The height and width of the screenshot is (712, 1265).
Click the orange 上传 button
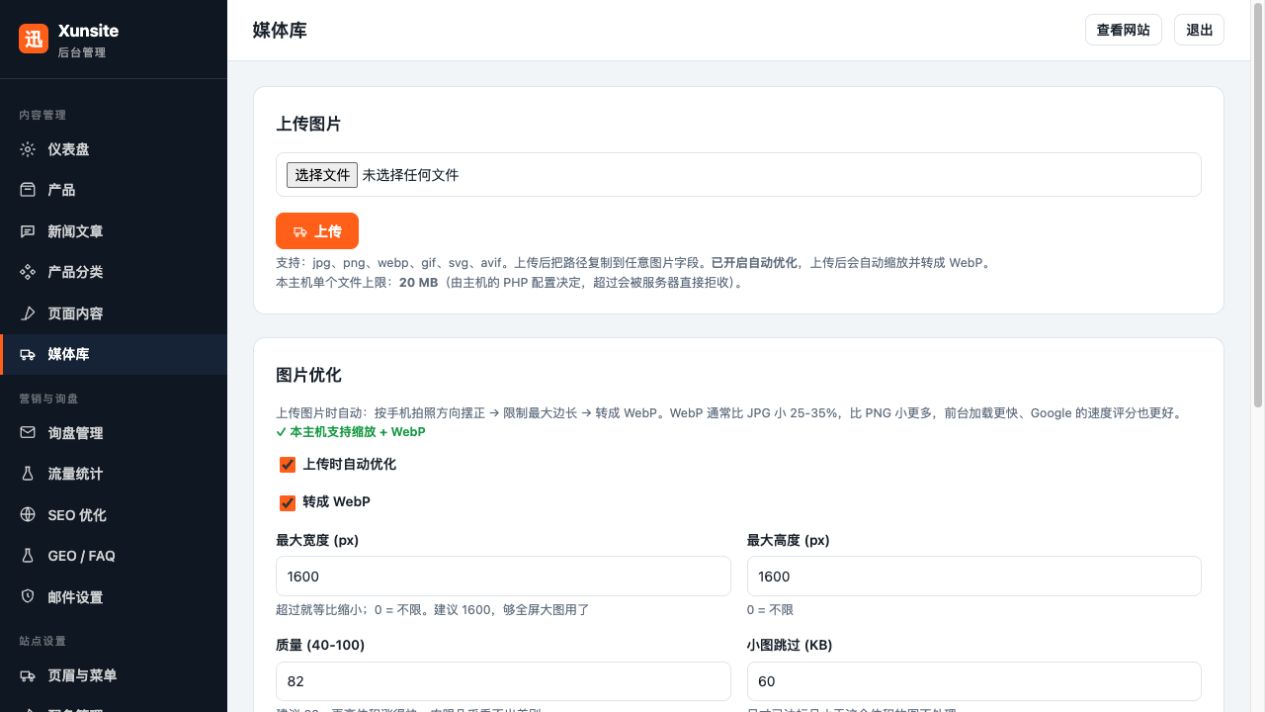[317, 231]
